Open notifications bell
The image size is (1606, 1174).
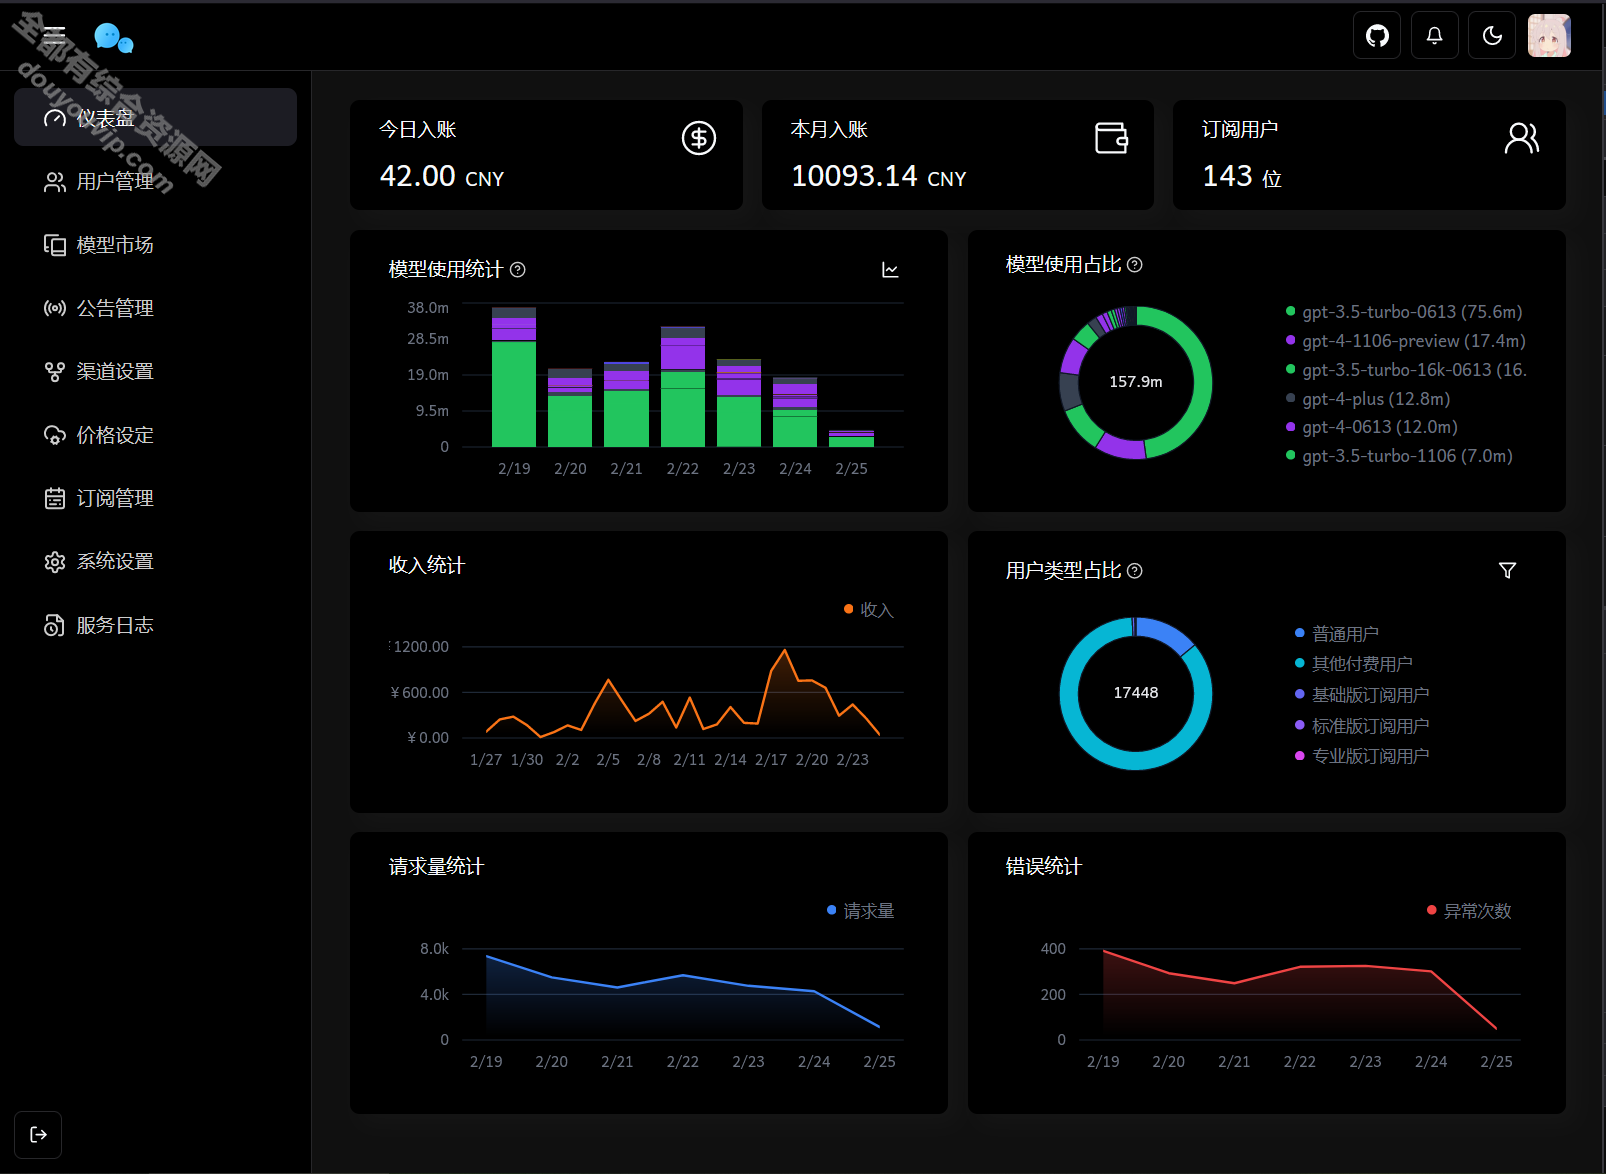[x=1434, y=36]
